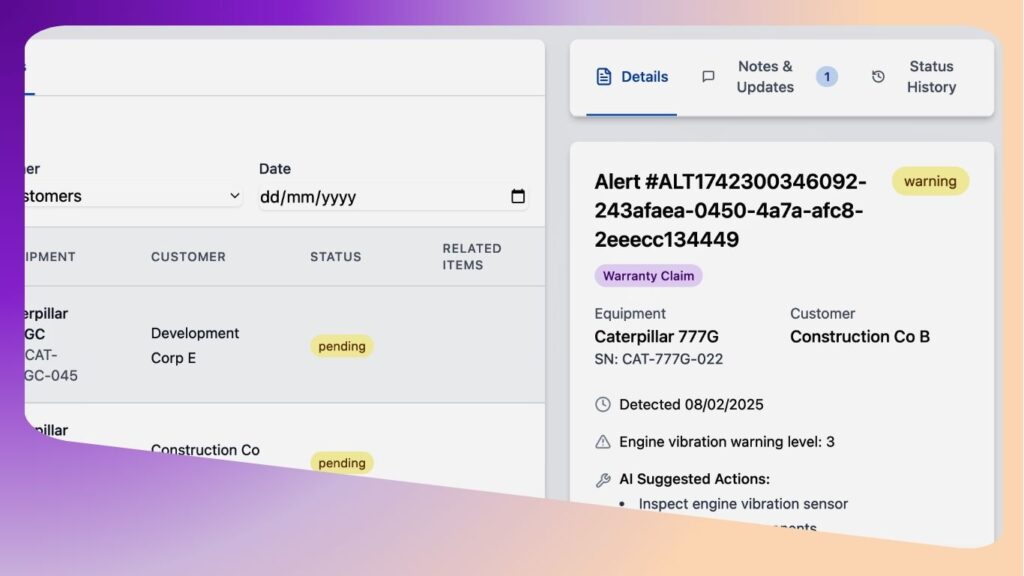Click the detected clock icon
Screen dimensions: 1024x576
click(x=603, y=405)
